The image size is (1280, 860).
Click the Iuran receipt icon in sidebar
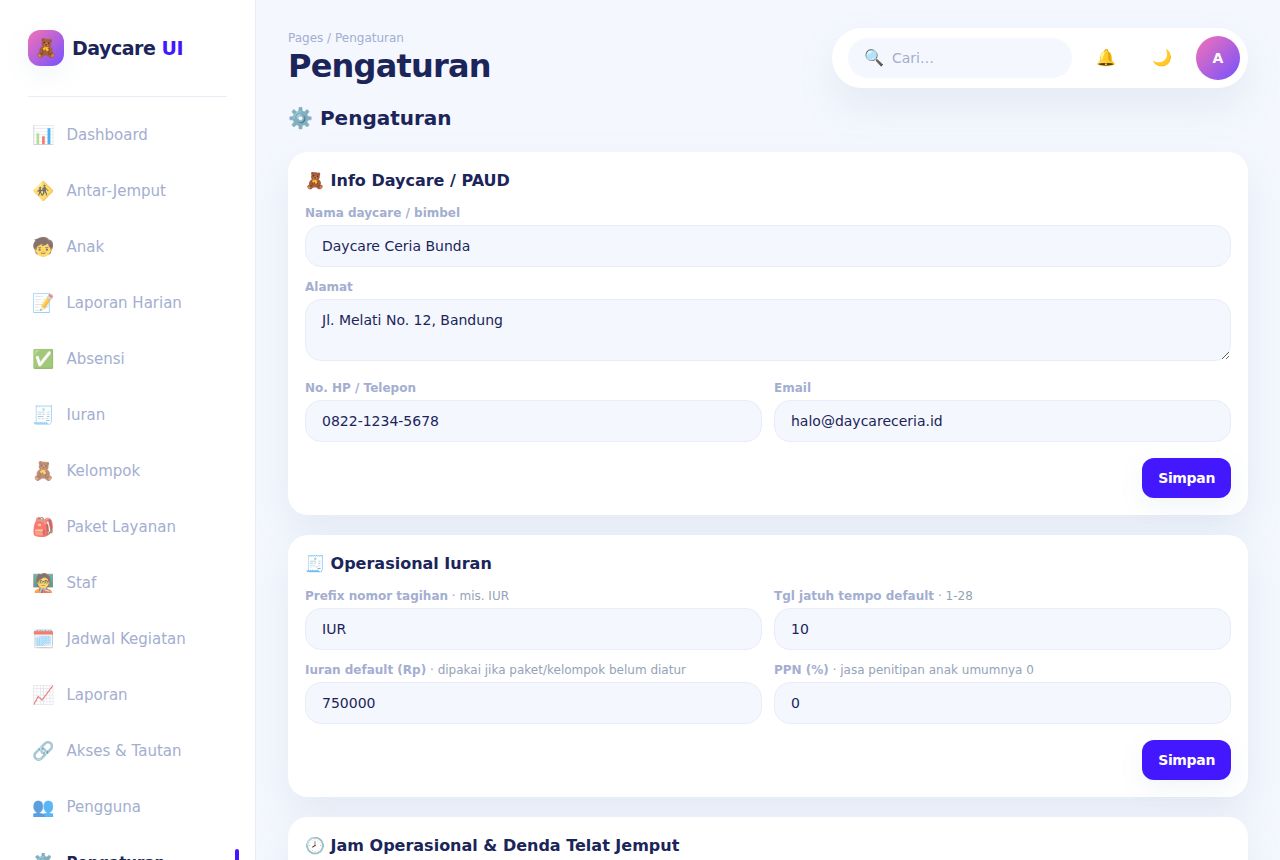click(43, 415)
